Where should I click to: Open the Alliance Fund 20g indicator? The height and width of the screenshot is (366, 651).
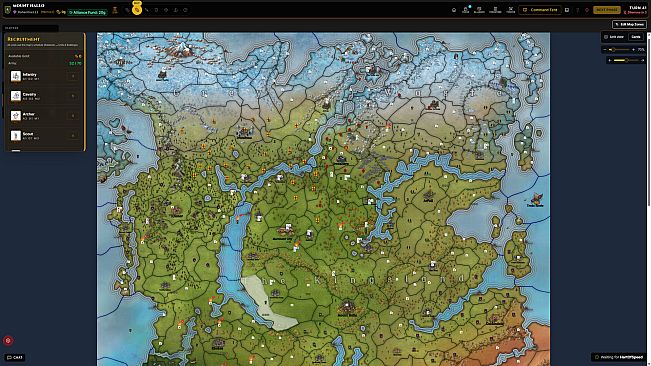click(x=88, y=12)
